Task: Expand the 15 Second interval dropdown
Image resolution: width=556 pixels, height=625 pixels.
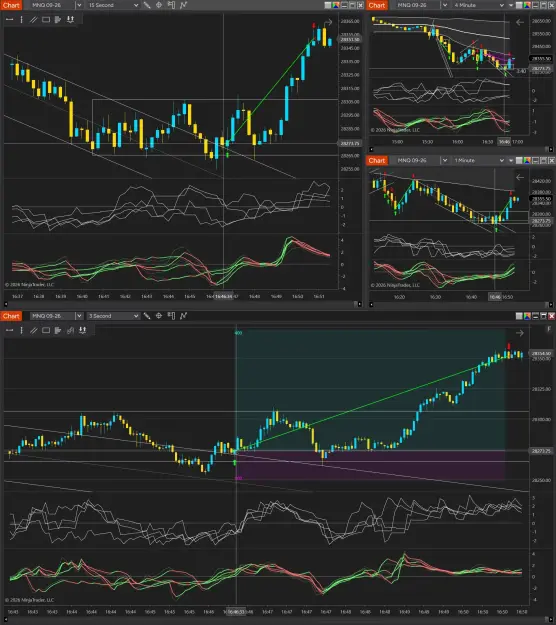Action: [113, 5]
